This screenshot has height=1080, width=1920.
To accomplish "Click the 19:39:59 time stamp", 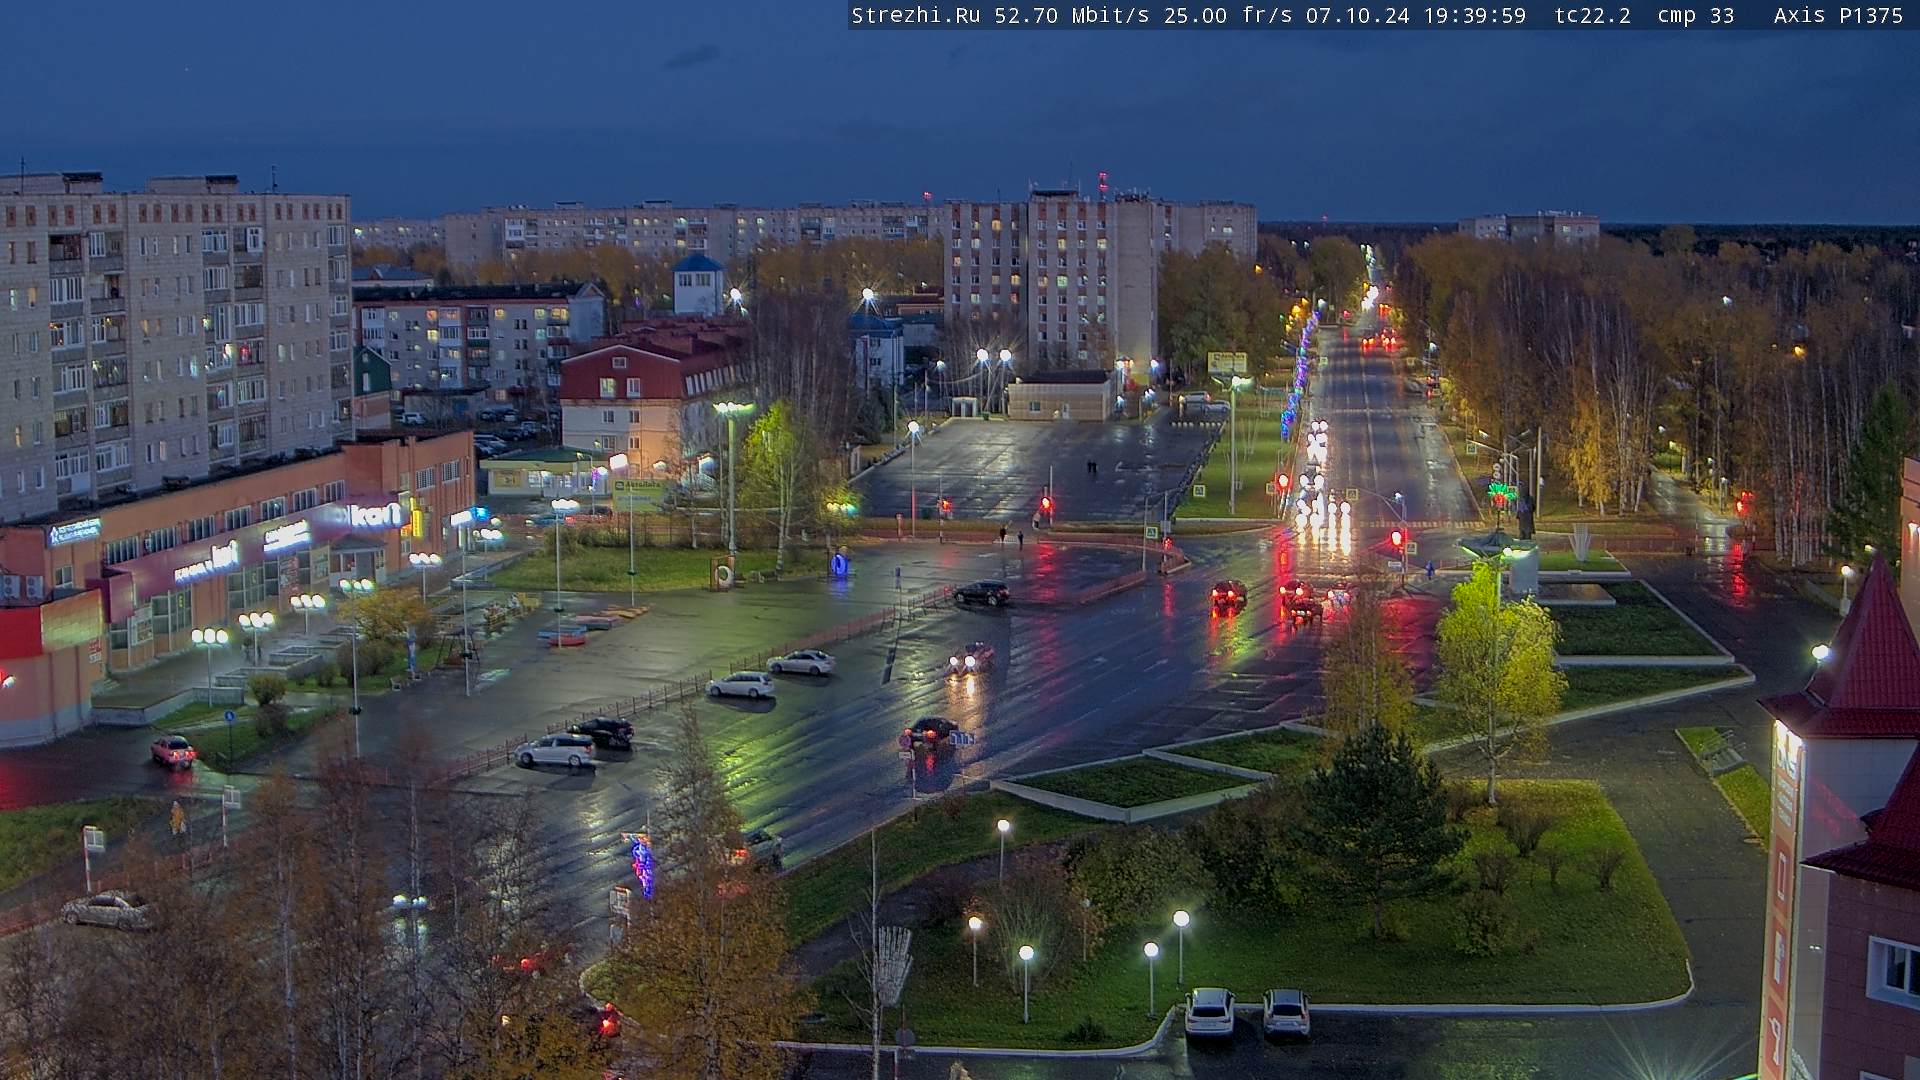I will pos(1474,15).
